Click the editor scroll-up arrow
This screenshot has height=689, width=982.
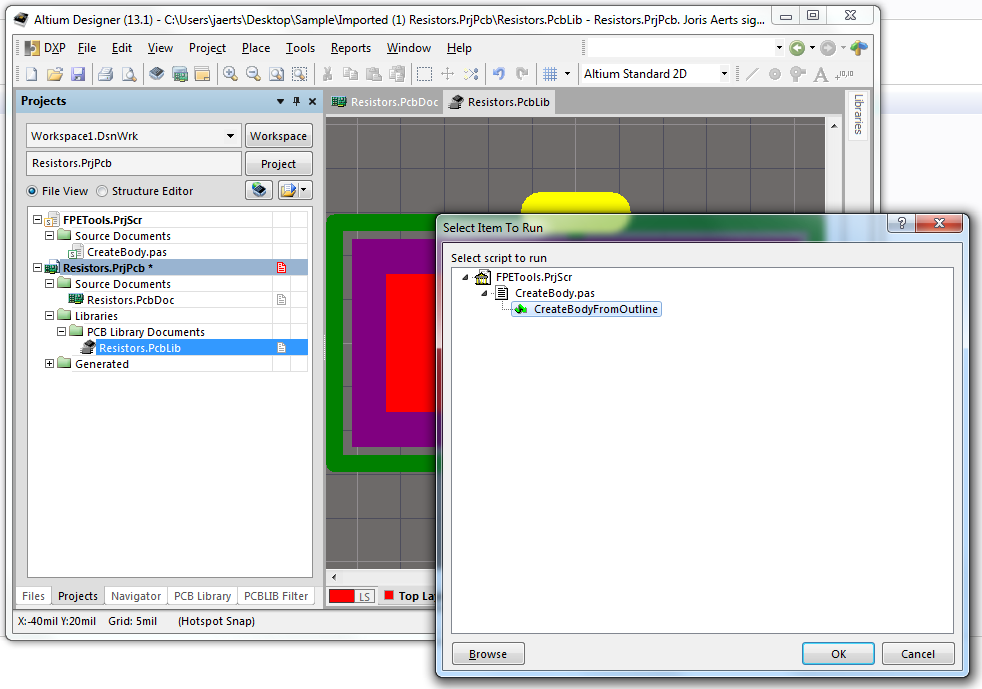pyautogui.click(x=834, y=126)
